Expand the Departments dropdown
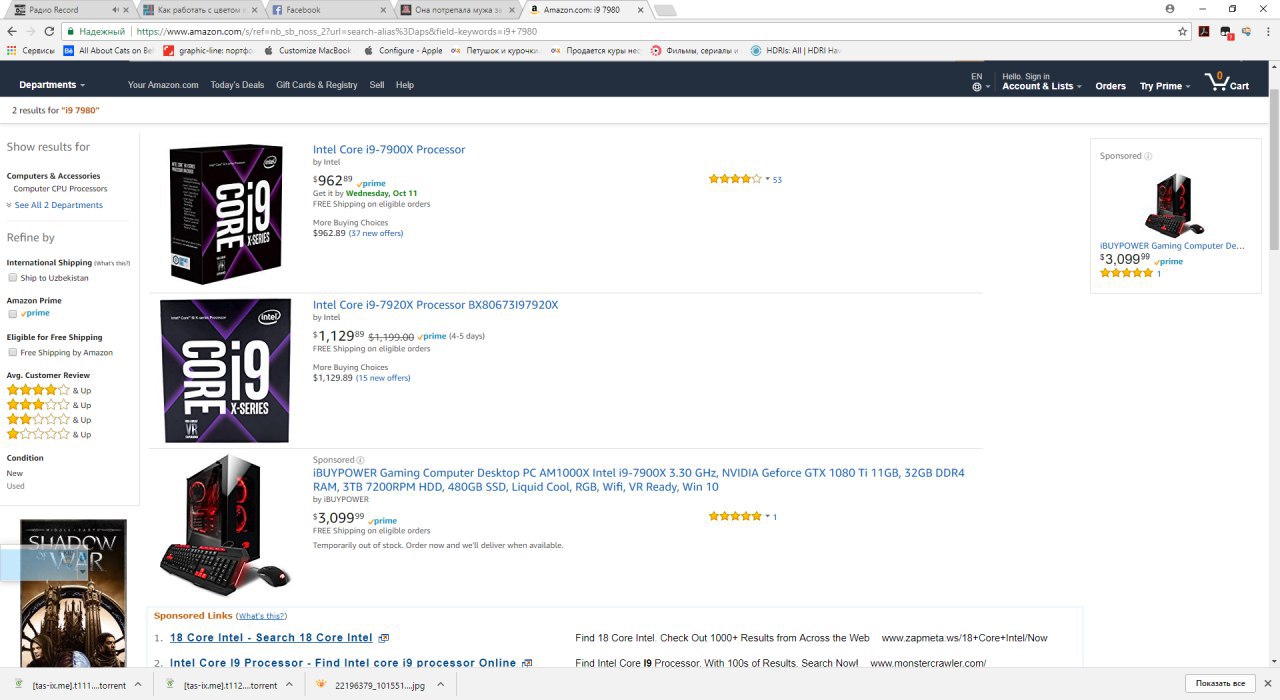Image resolution: width=1280 pixels, height=700 pixels. 52,85
